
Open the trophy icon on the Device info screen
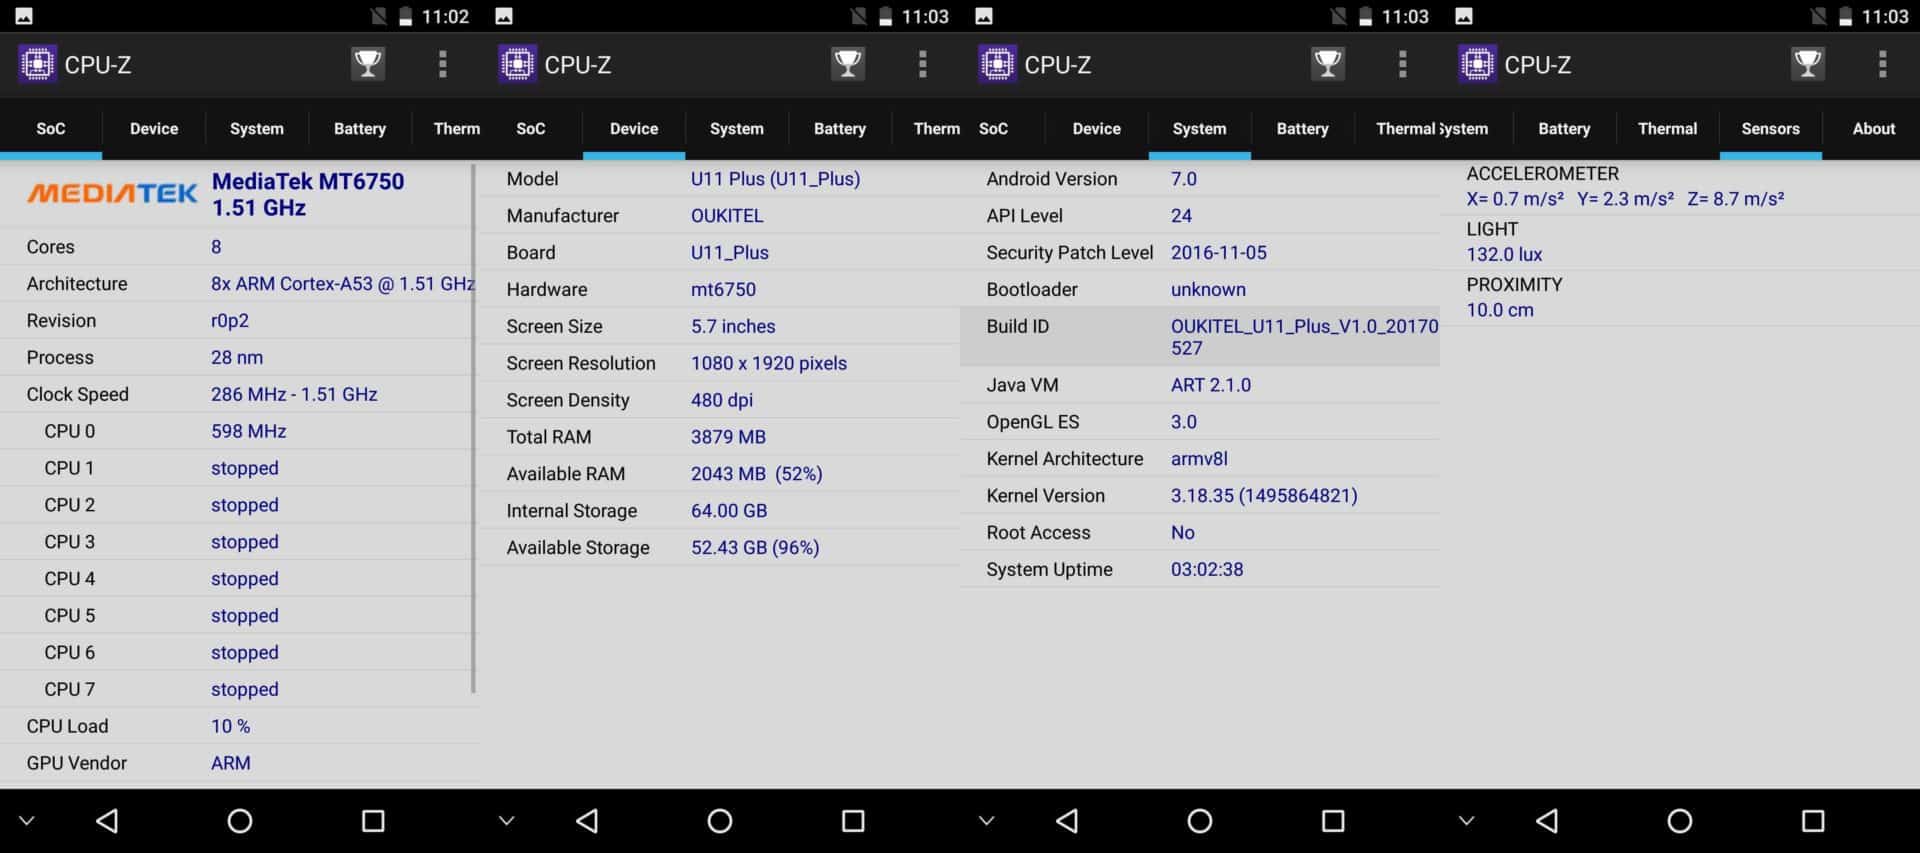(848, 64)
